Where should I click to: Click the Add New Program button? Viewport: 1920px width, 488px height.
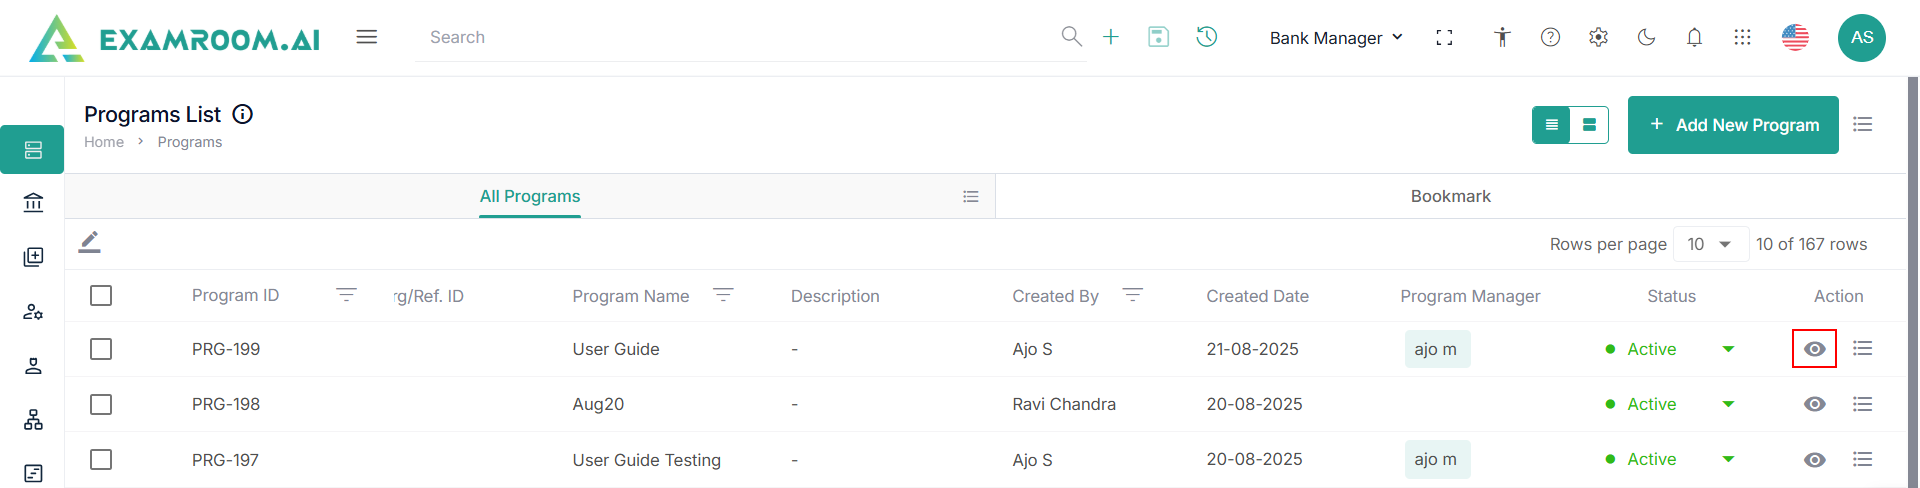[1733, 125]
